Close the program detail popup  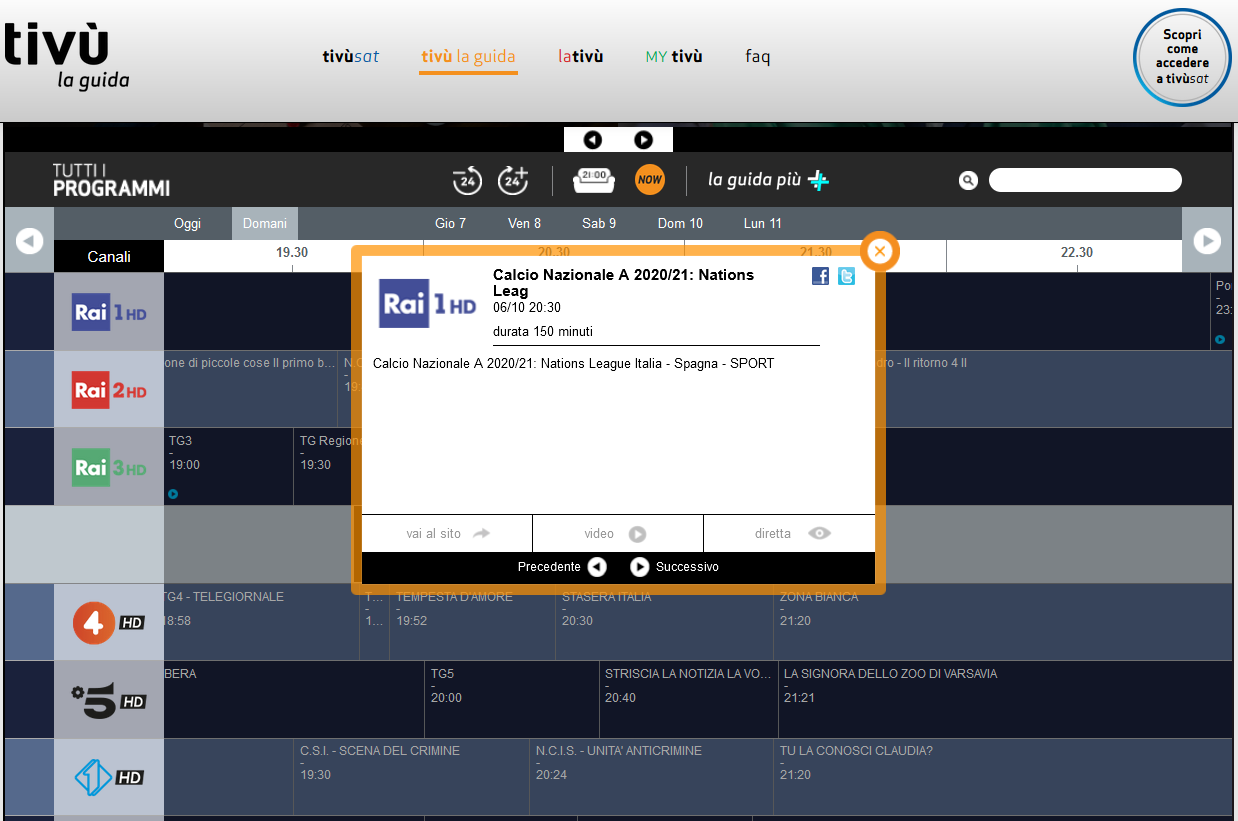[880, 251]
